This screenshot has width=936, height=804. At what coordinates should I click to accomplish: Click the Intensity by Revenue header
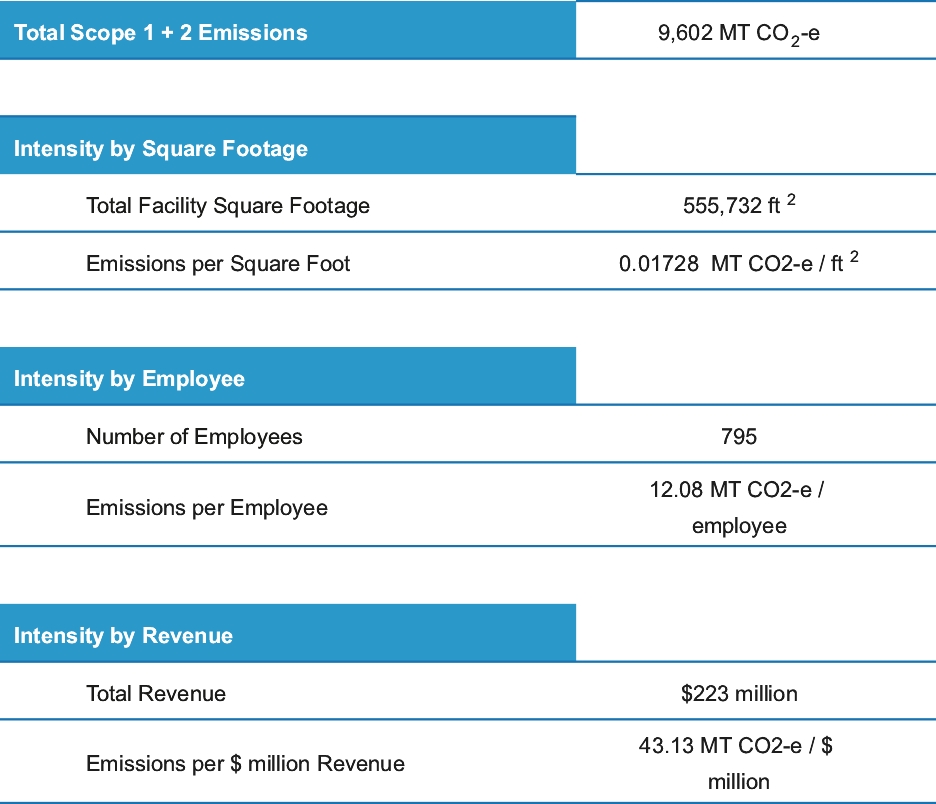[123, 636]
